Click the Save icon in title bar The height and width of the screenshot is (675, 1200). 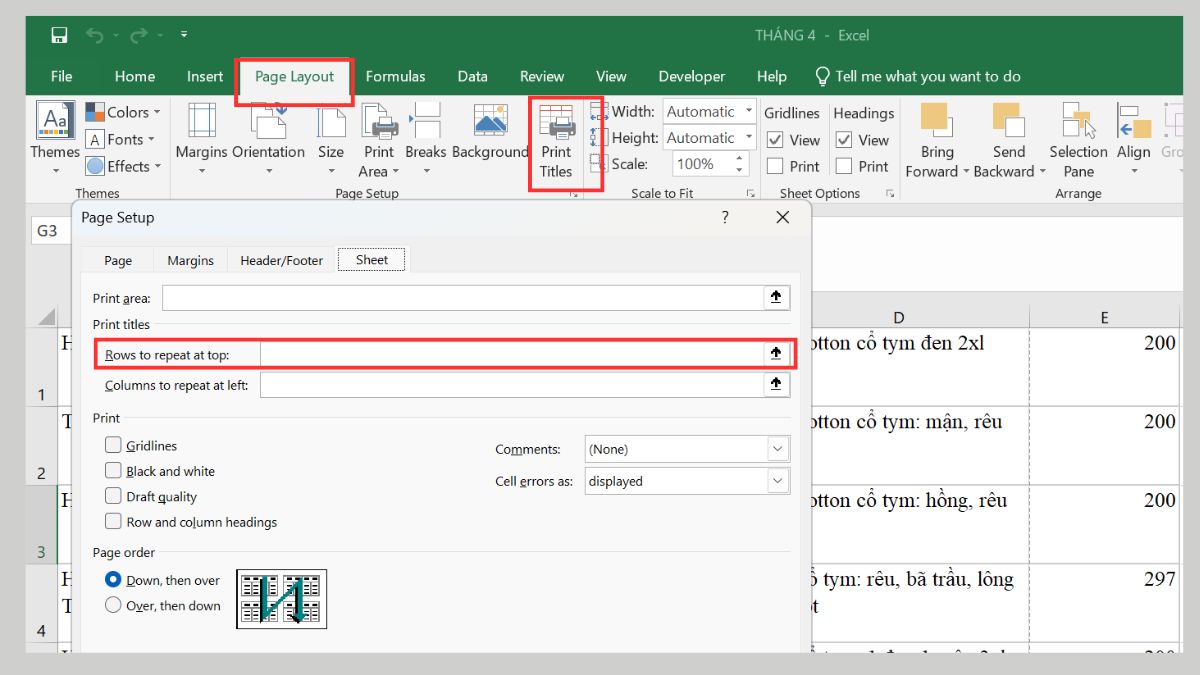60,36
